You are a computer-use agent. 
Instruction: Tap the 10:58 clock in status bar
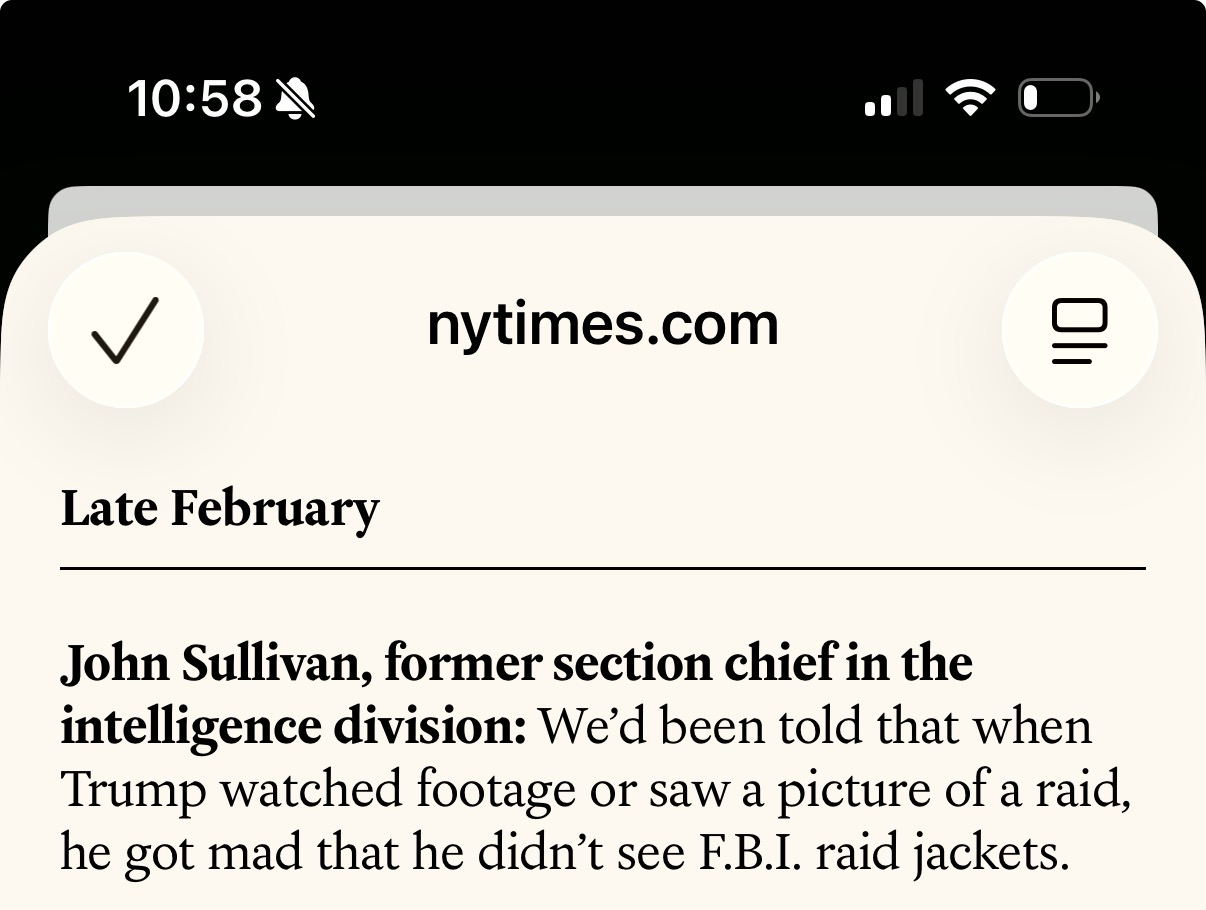pyautogui.click(x=194, y=98)
